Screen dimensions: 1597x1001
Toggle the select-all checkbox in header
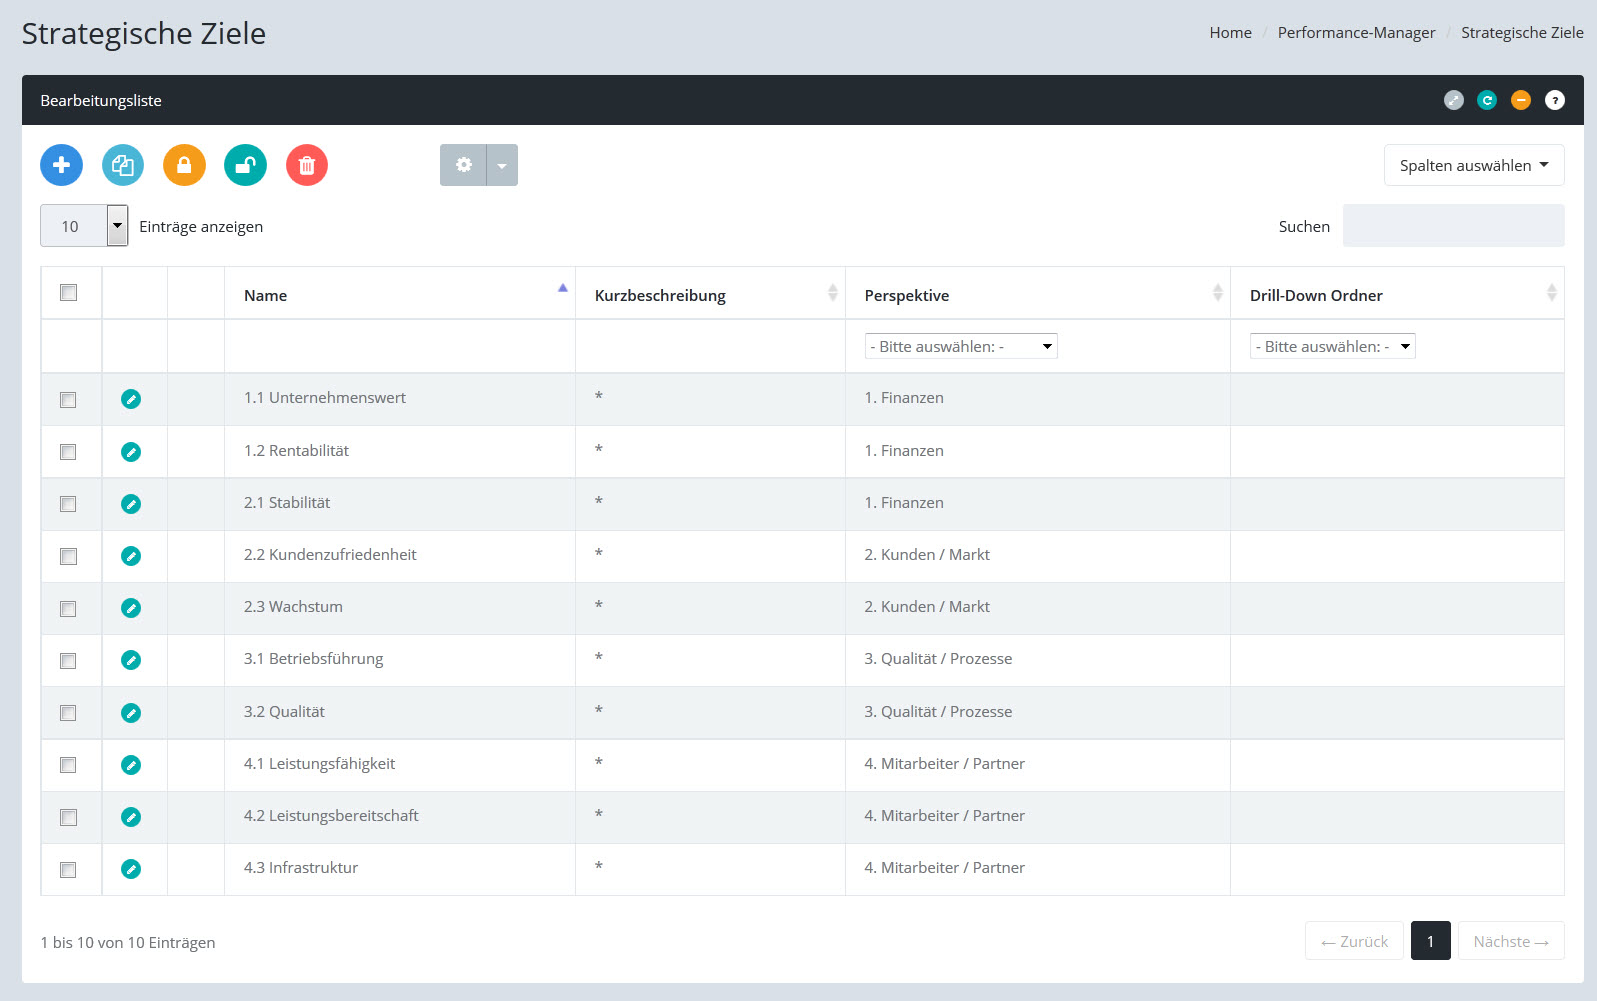(68, 293)
